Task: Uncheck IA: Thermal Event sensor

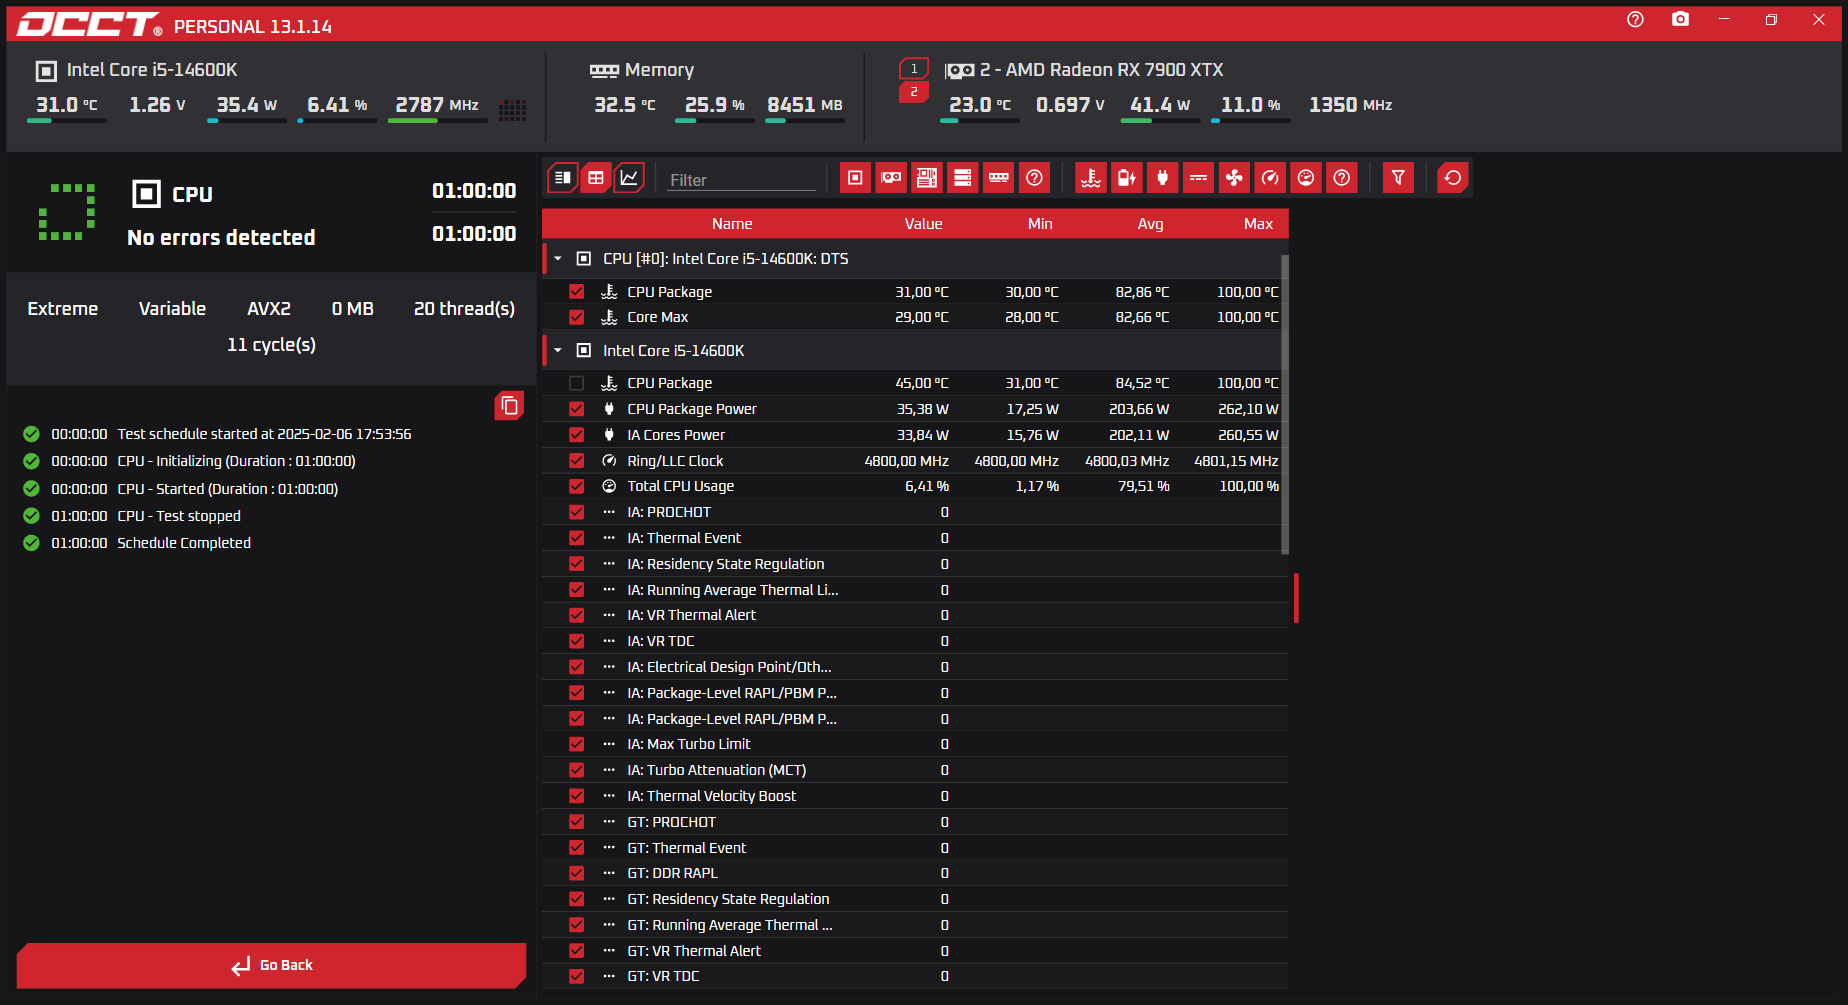Action: (x=577, y=538)
